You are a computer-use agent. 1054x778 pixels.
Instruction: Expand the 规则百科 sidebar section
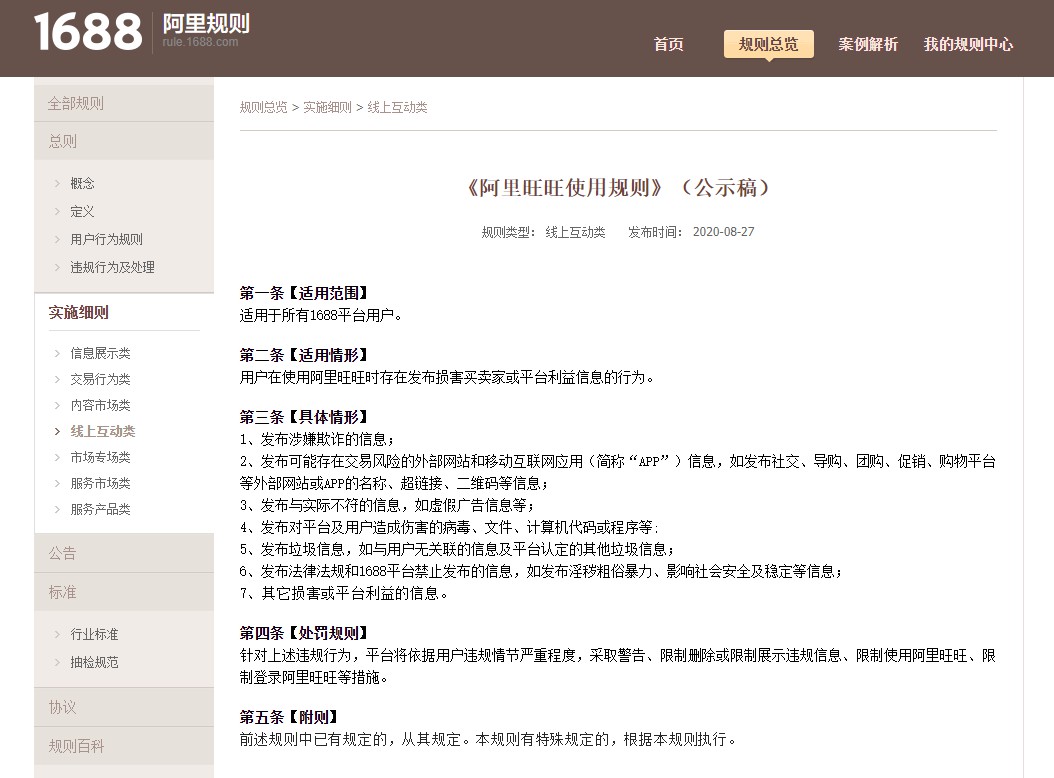click(124, 746)
